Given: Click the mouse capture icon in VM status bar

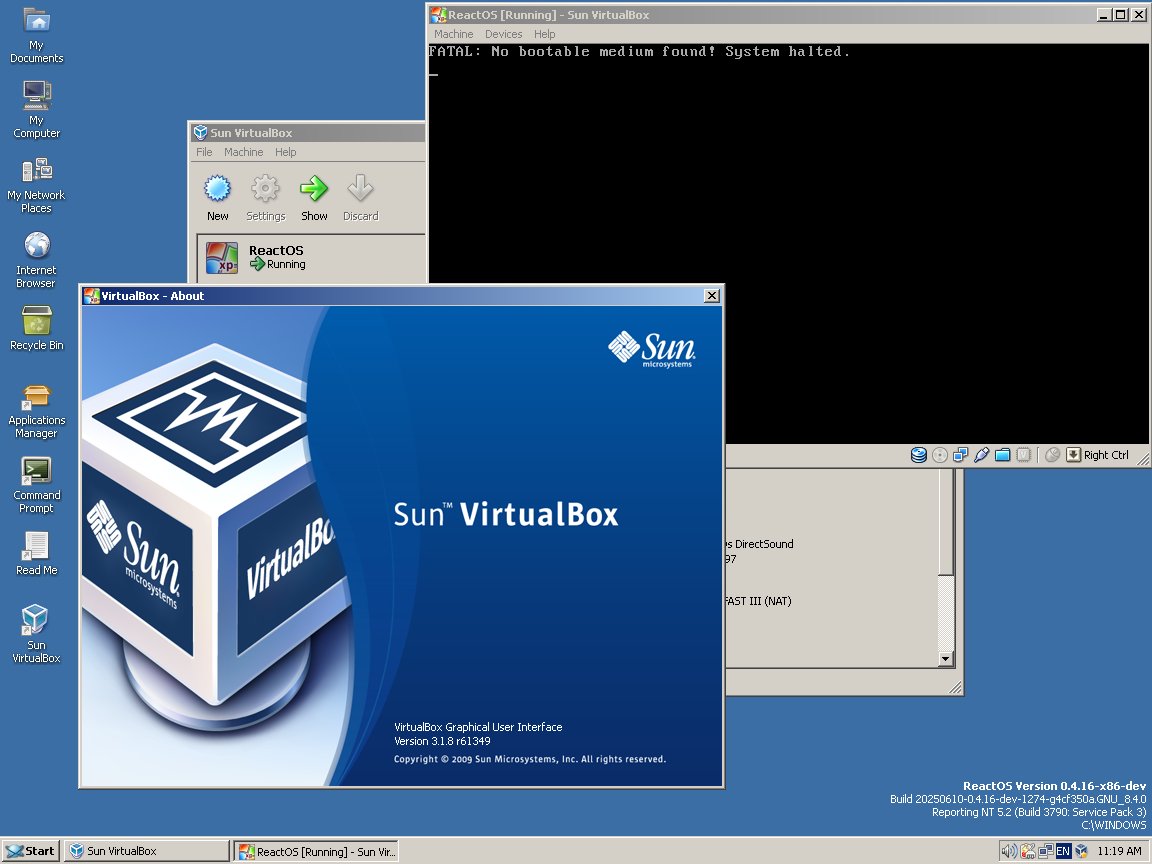Looking at the screenshot, I should pyautogui.click(x=1052, y=455).
